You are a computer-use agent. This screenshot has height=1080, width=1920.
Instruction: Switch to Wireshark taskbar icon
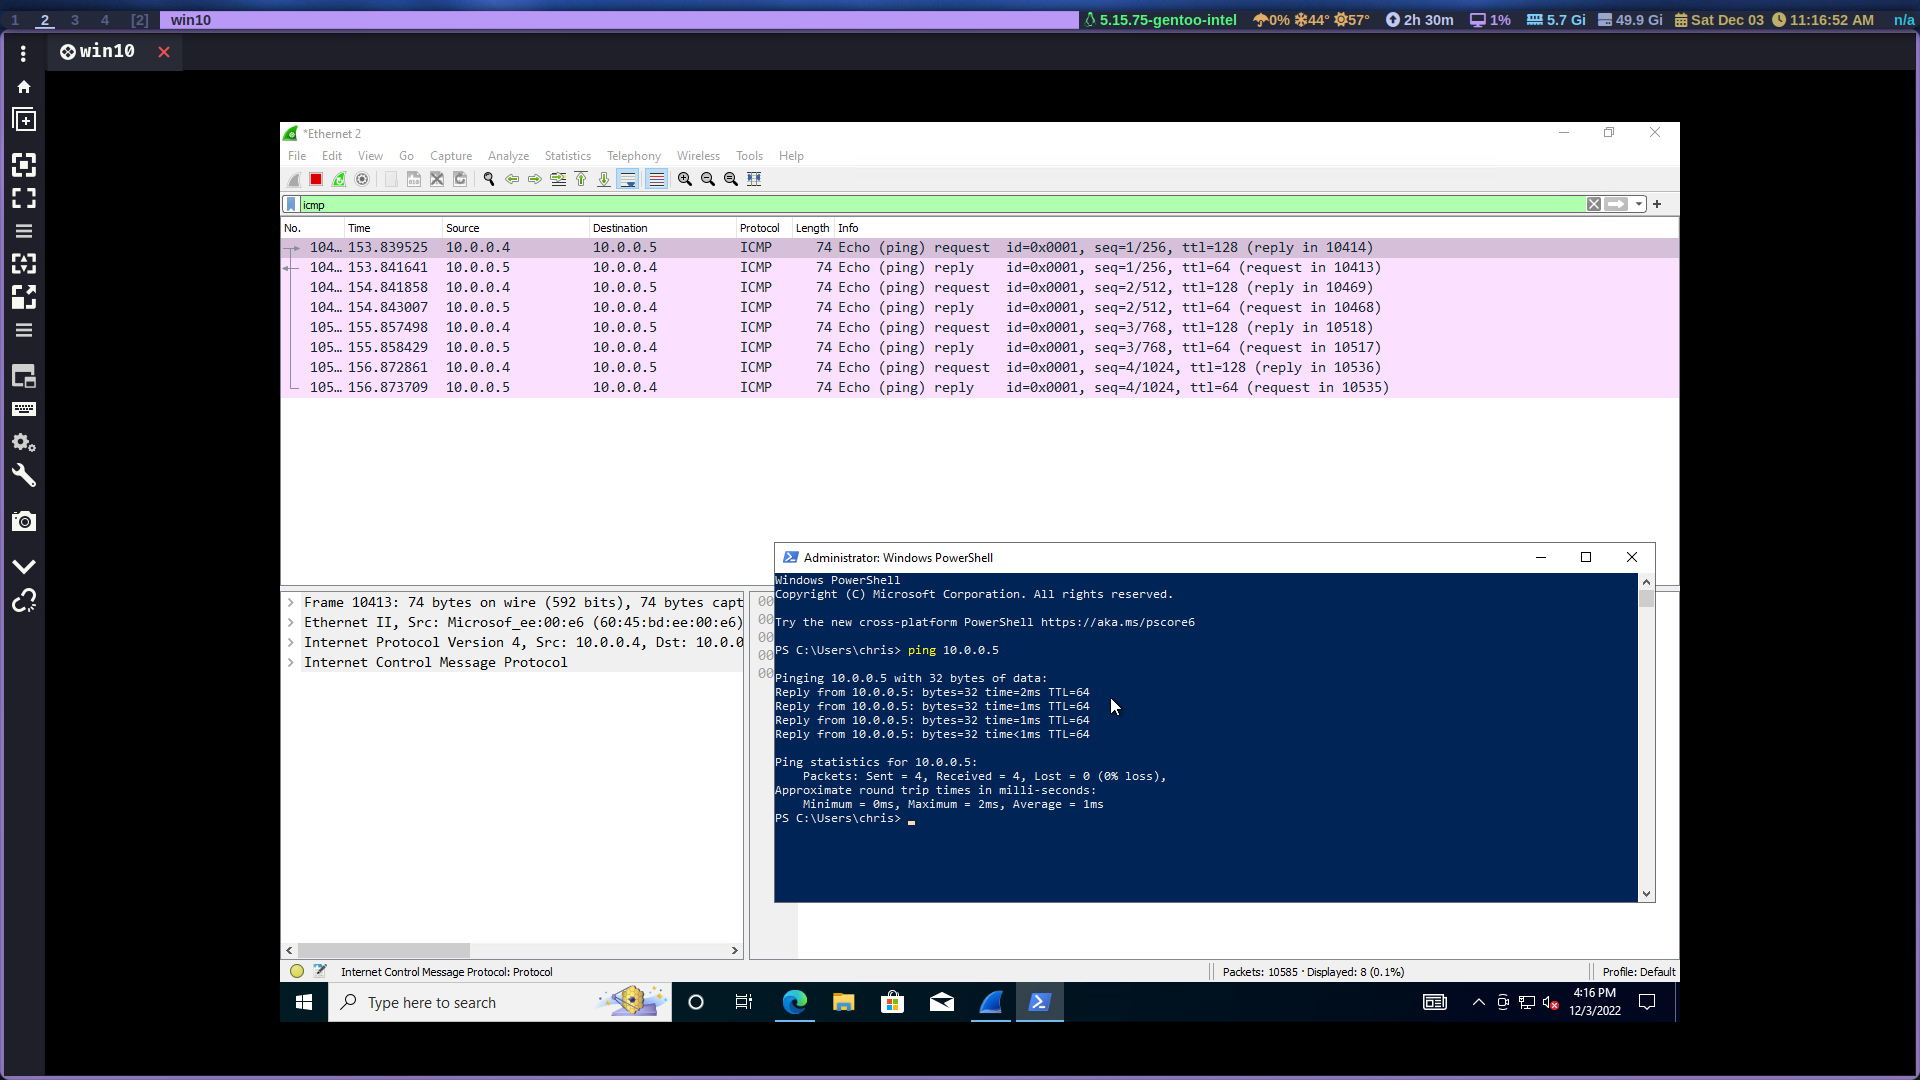point(991,1002)
